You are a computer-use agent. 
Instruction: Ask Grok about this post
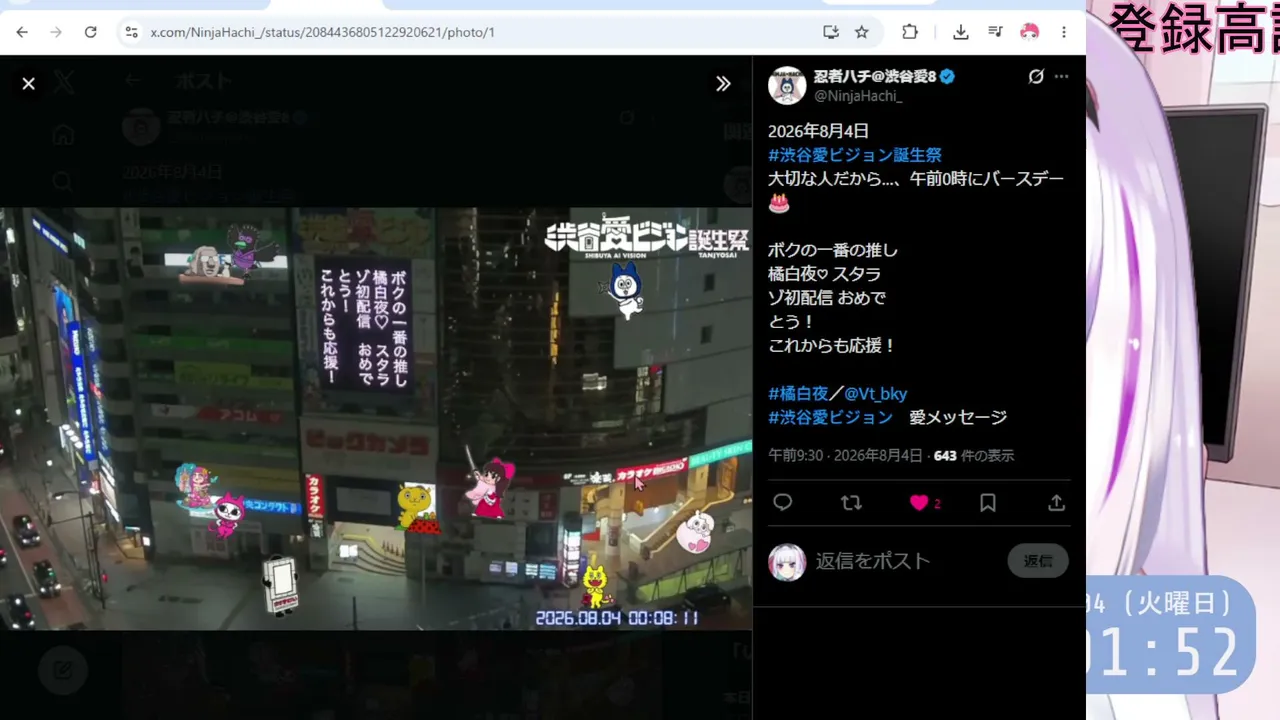[x=1036, y=76]
